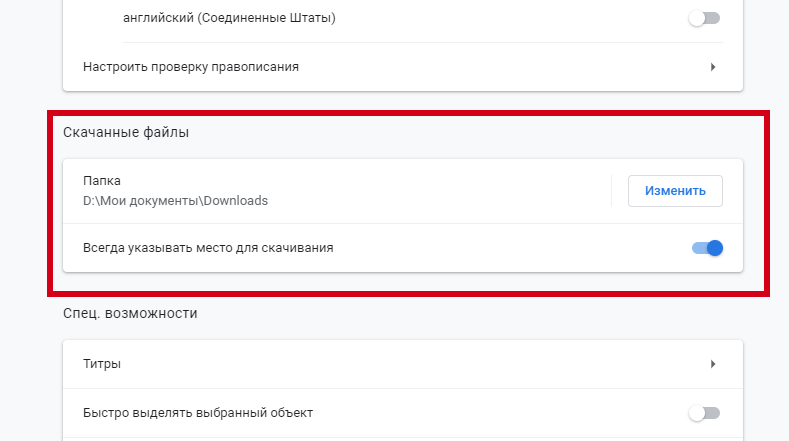Click Настроить проверку правописания label text
Viewport: 789px width, 441px height.
[x=190, y=67]
